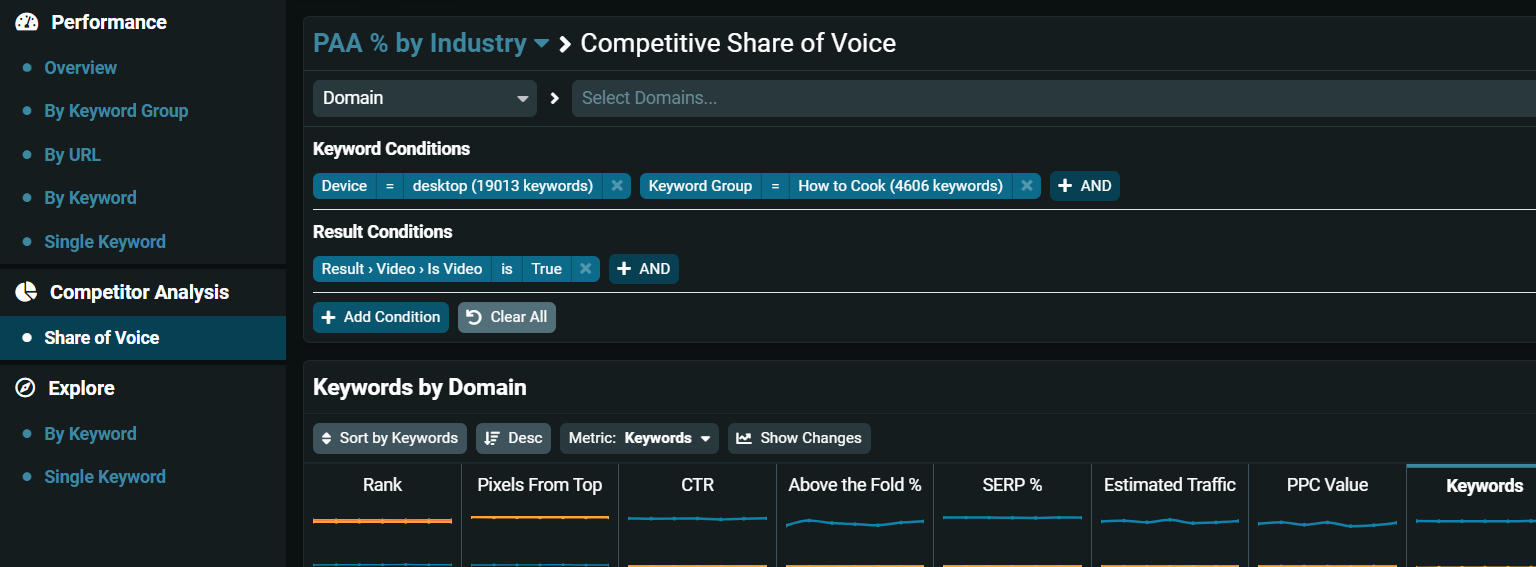Screen dimensions: 1536x567
Task: Click the Select Domains input field
Action: (1050, 98)
